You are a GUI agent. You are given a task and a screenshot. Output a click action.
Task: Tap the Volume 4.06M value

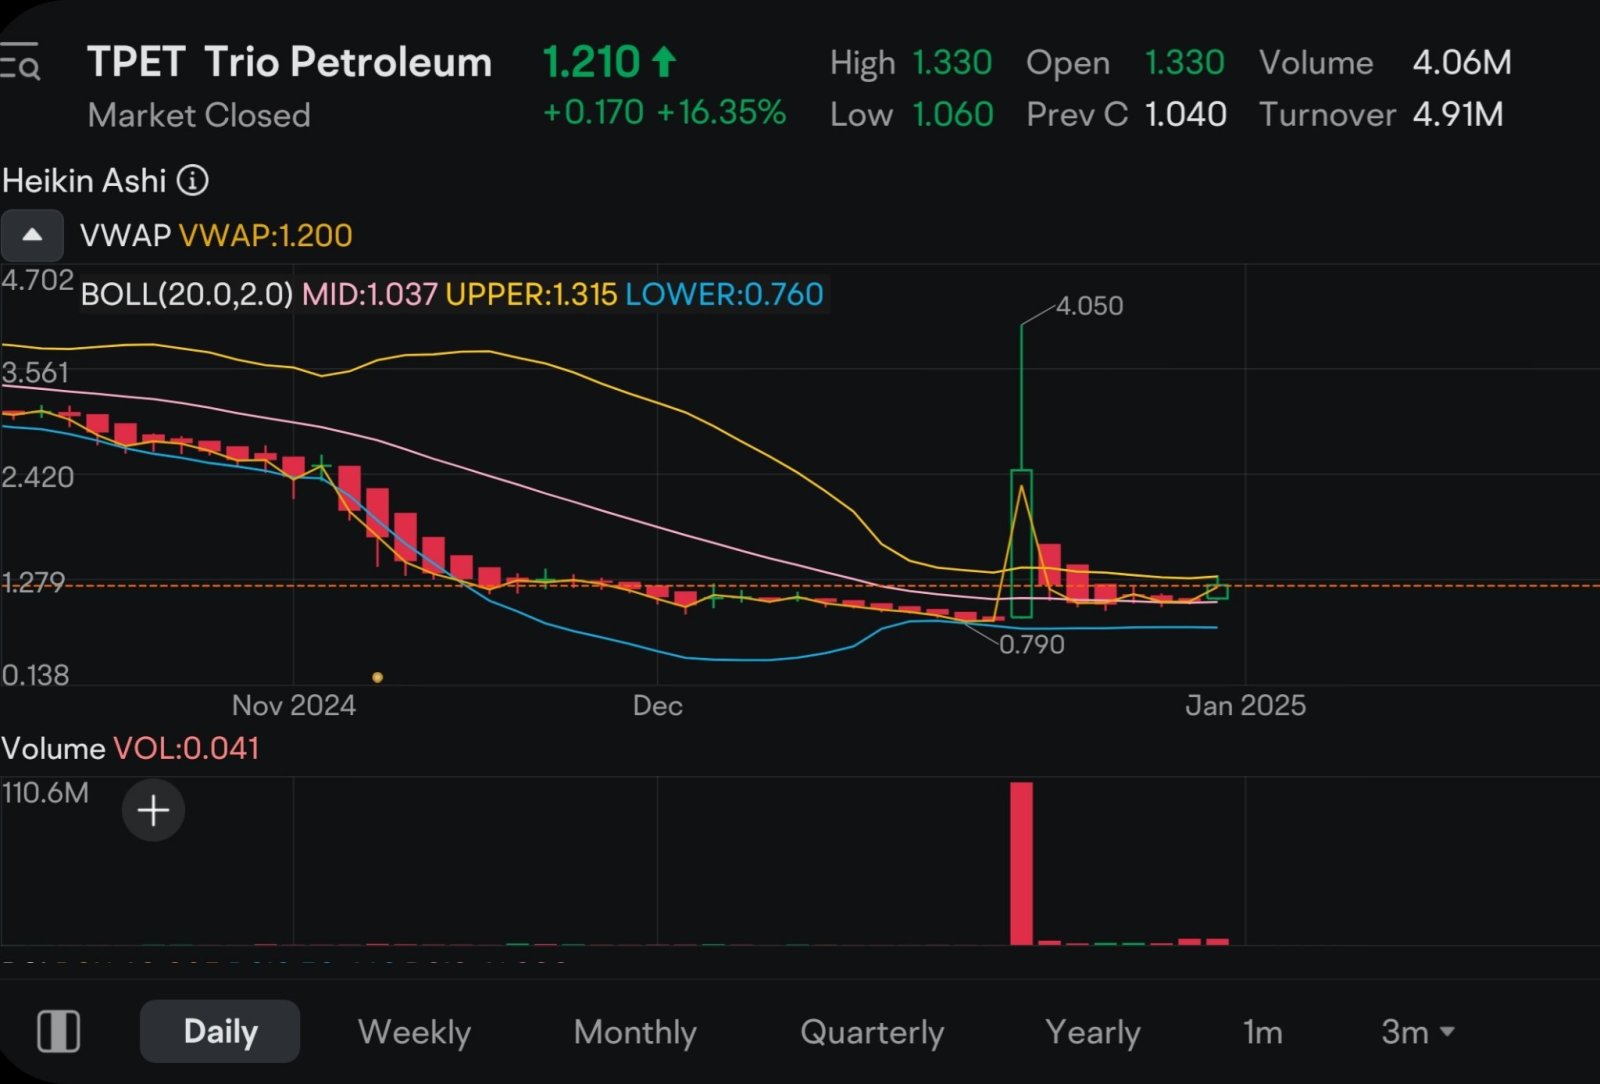click(x=1462, y=63)
